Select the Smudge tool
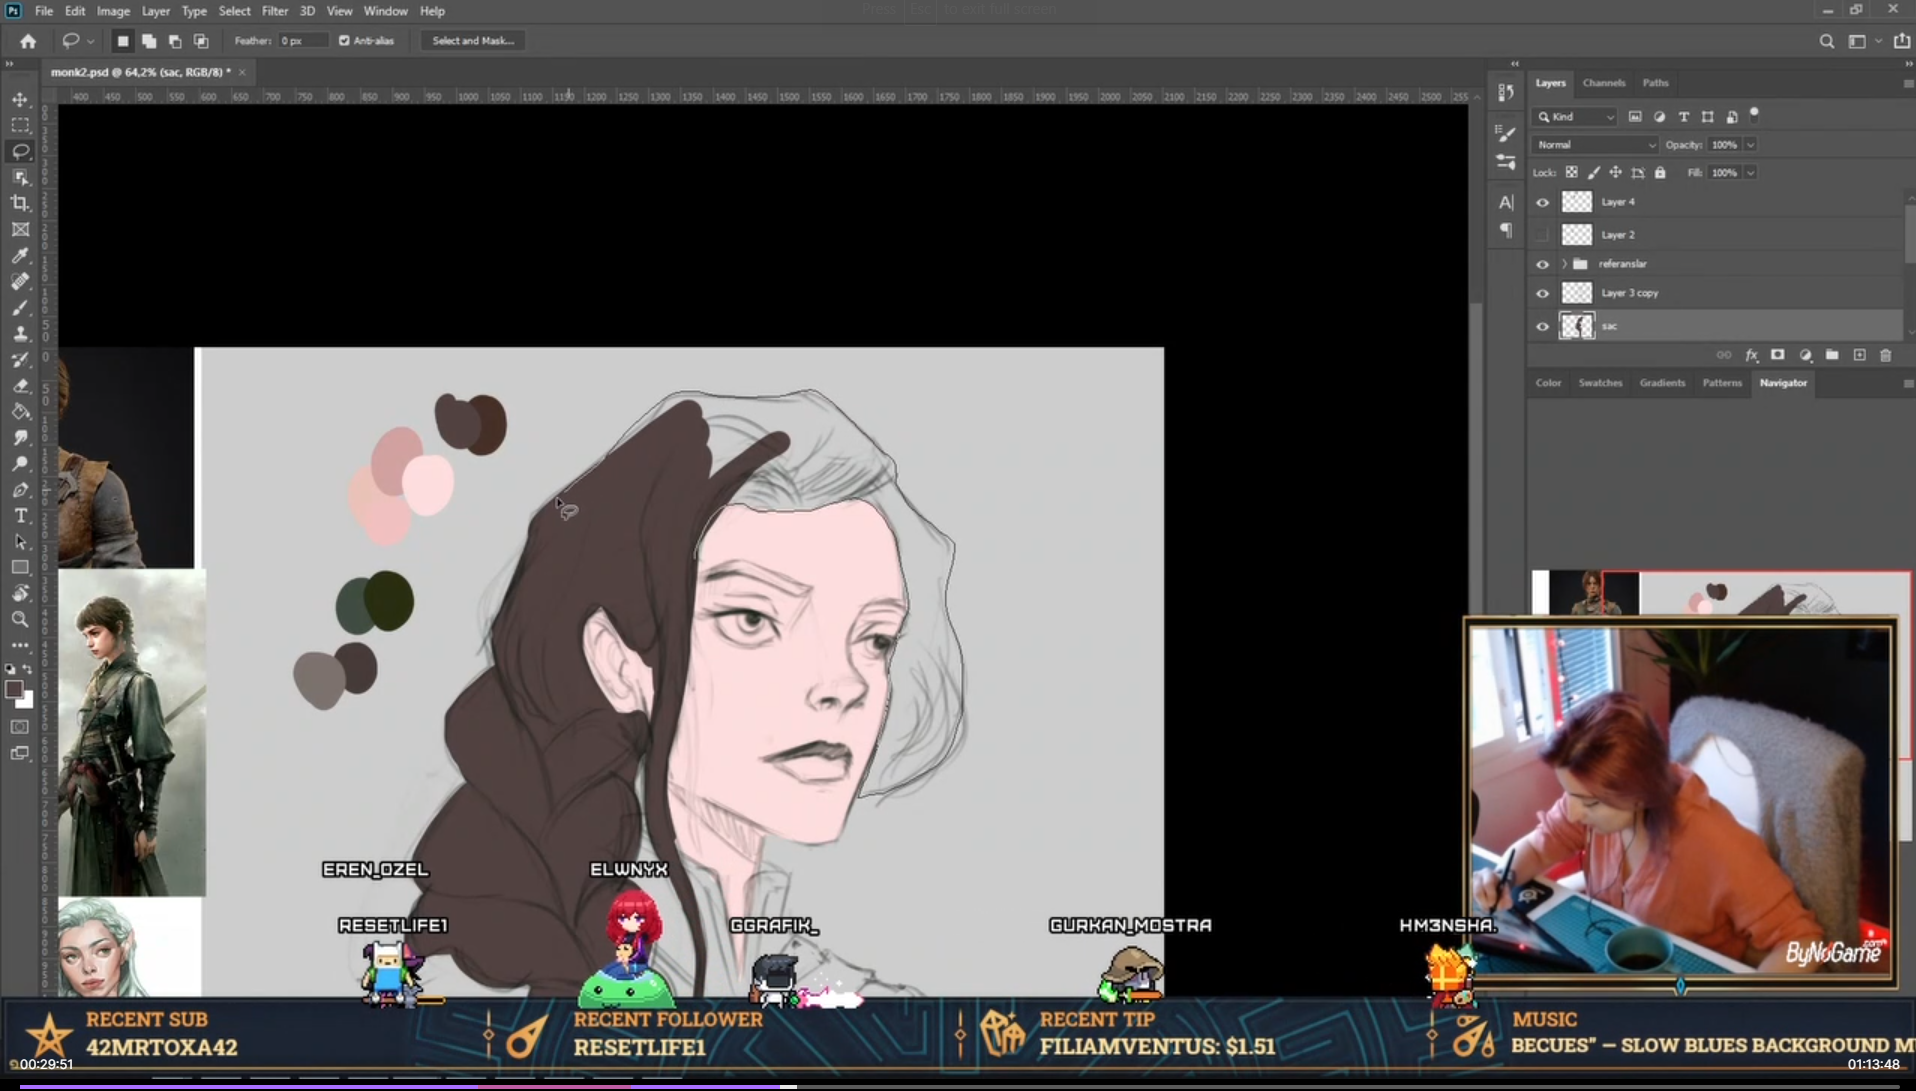The width and height of the screenshot is (1916, 1091). click(20, 437)
